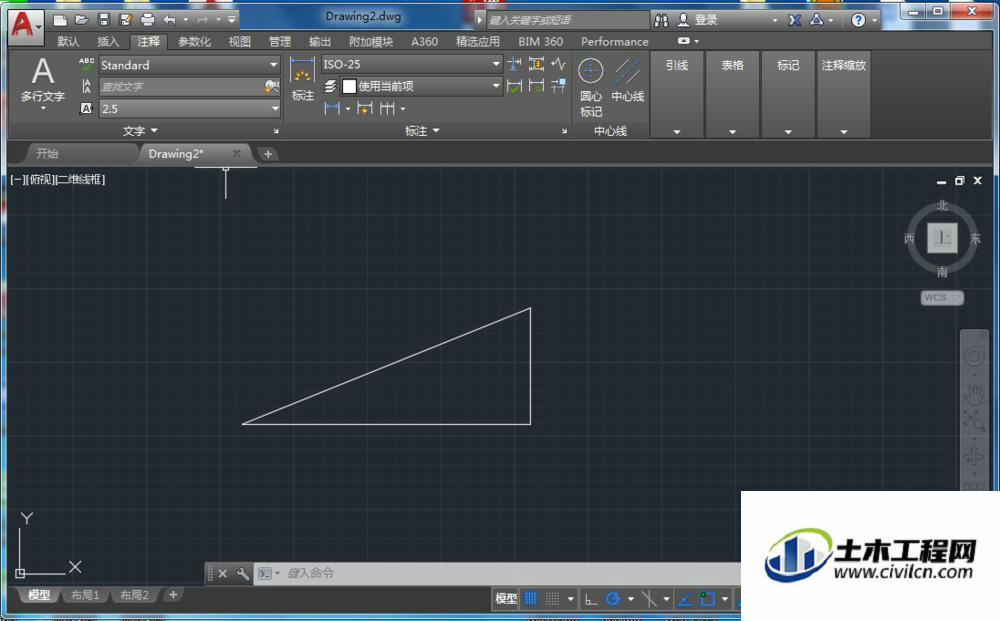Toggle snap mode dots icon in status bar

pos(552,599)
